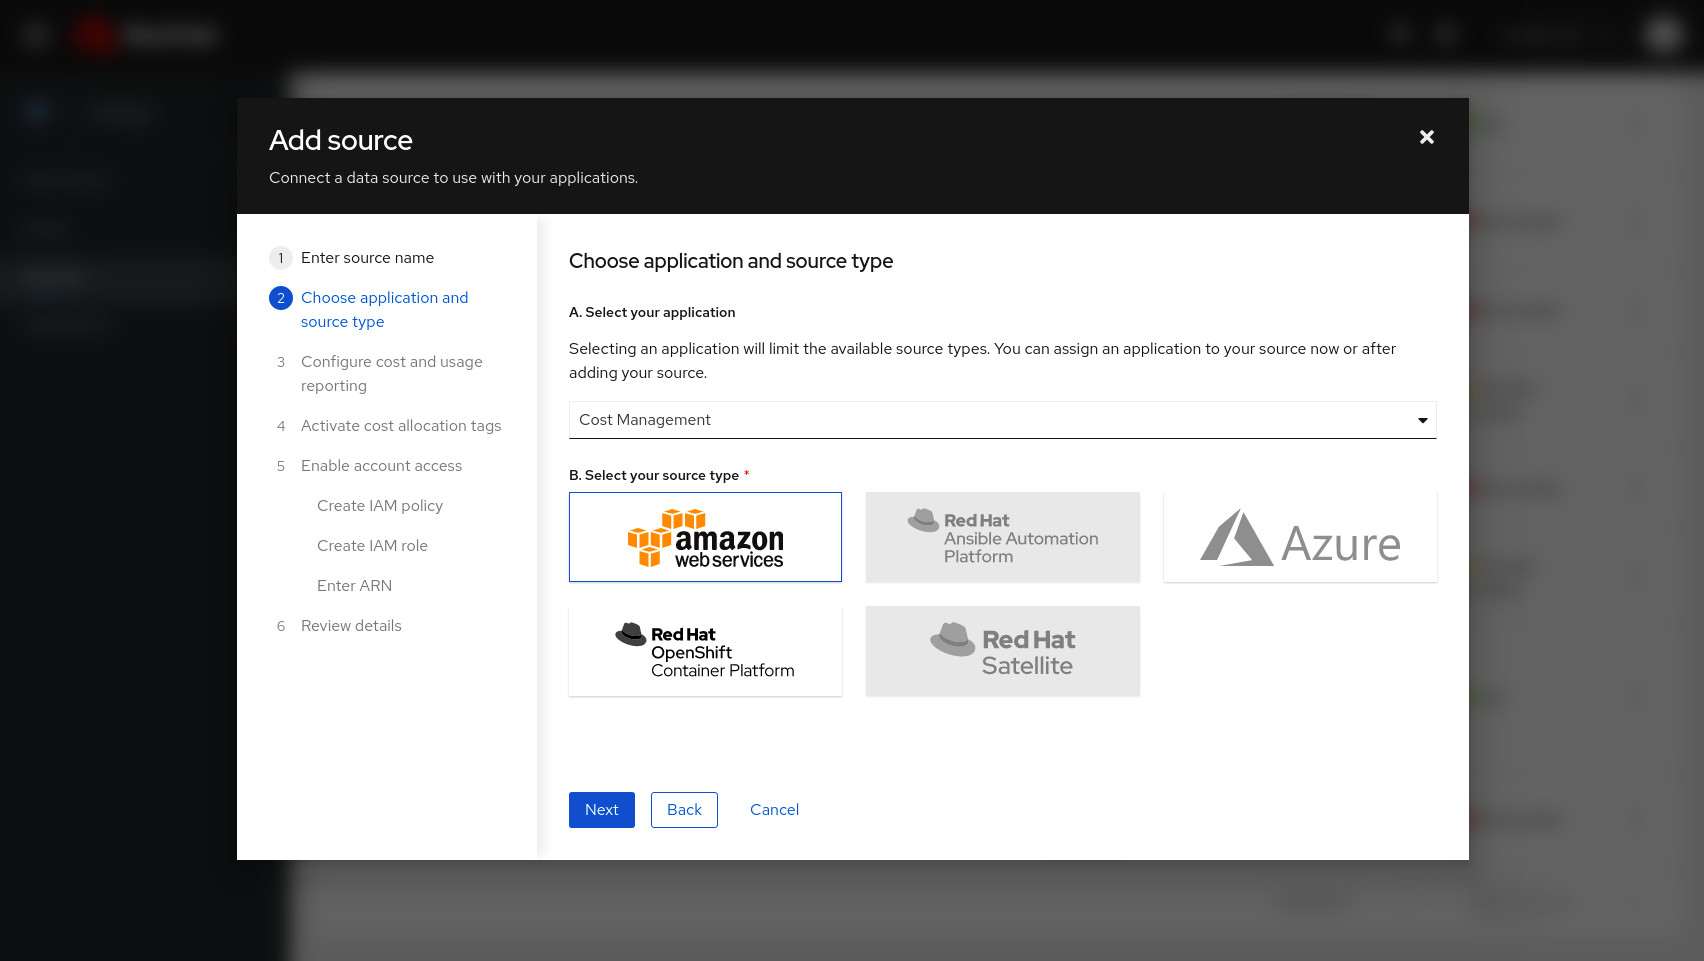Image resolution: width=1704 pixels, height=961 pixels.
Task: Click the step 1 number circle
Action: point(281,258)
